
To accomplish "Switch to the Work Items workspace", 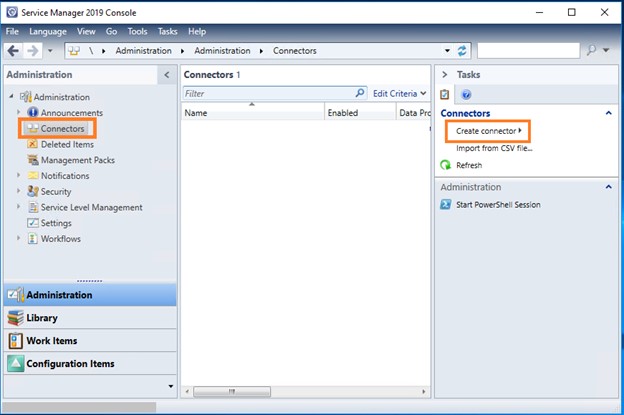I will pyautogui.click(x=90, y=341).
